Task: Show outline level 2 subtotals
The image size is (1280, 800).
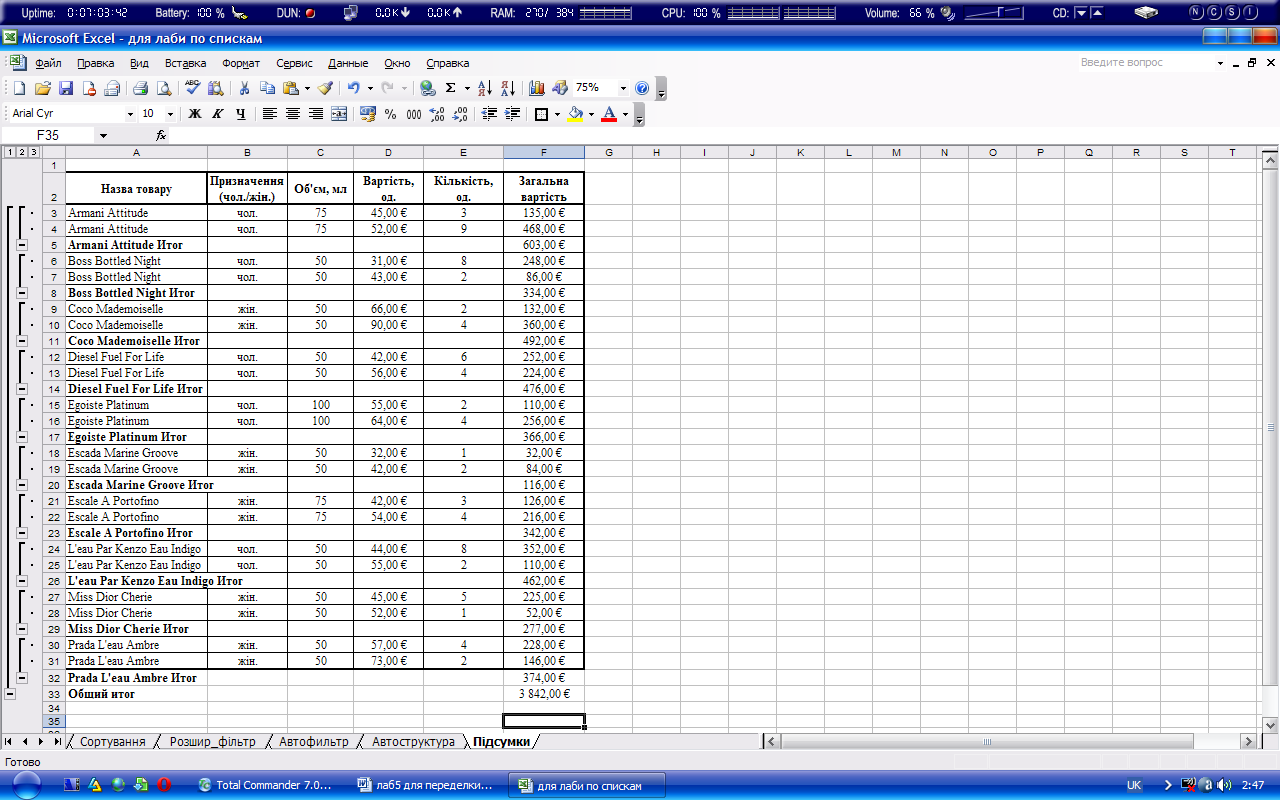Action: 22,152
